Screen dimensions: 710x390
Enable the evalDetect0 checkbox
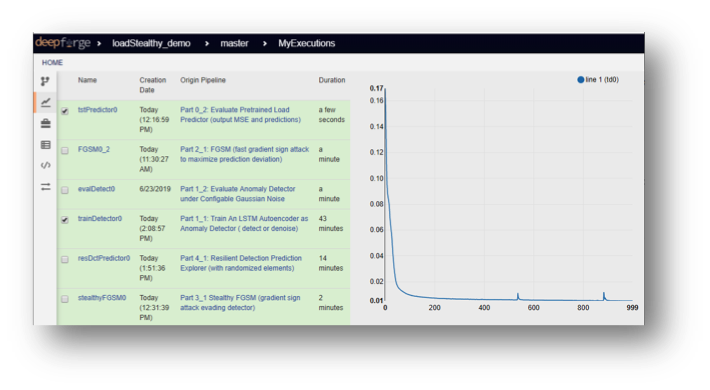[x=65, y=190]
